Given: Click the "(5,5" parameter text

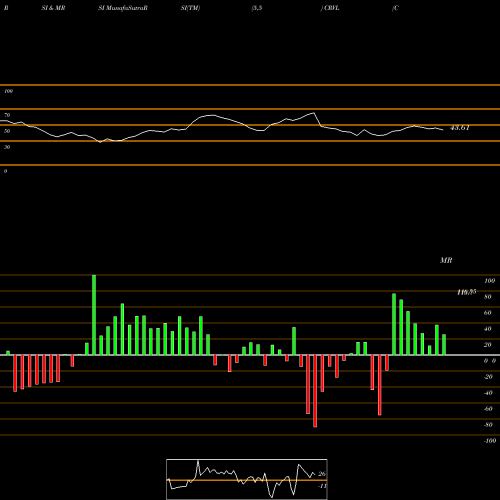Looking at the screenshot, I should tap(257, 8).
